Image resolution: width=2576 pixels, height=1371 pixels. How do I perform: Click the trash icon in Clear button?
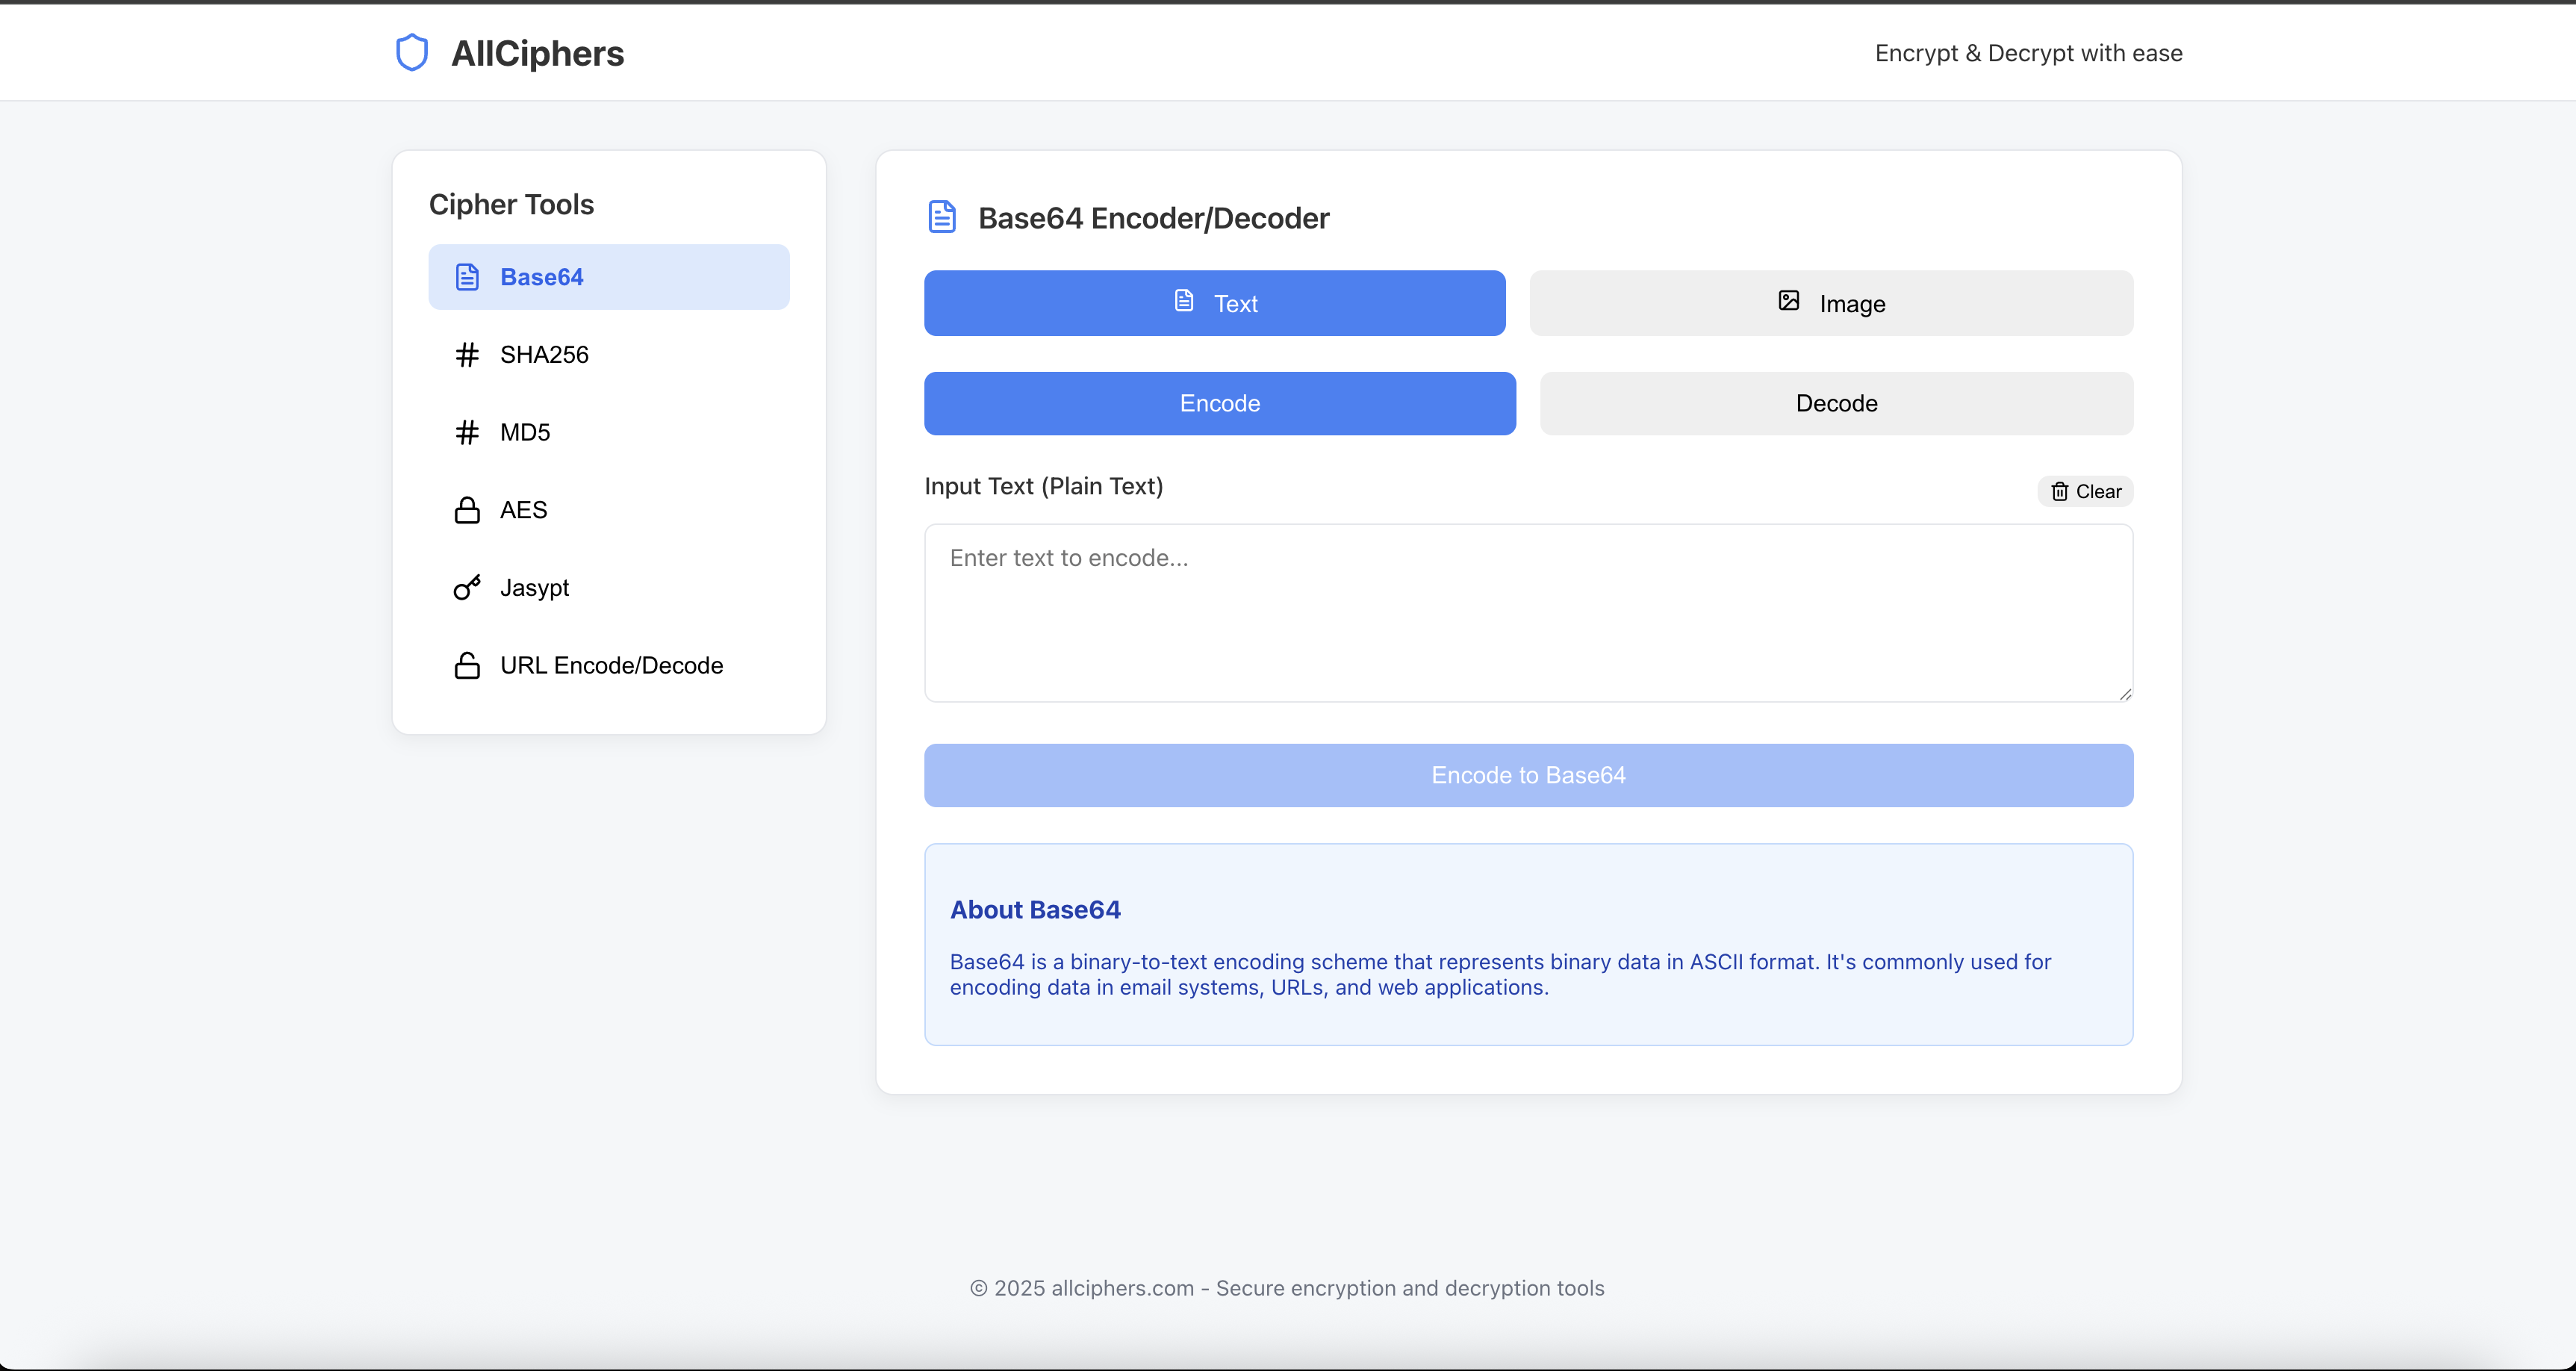point(2060,491)
